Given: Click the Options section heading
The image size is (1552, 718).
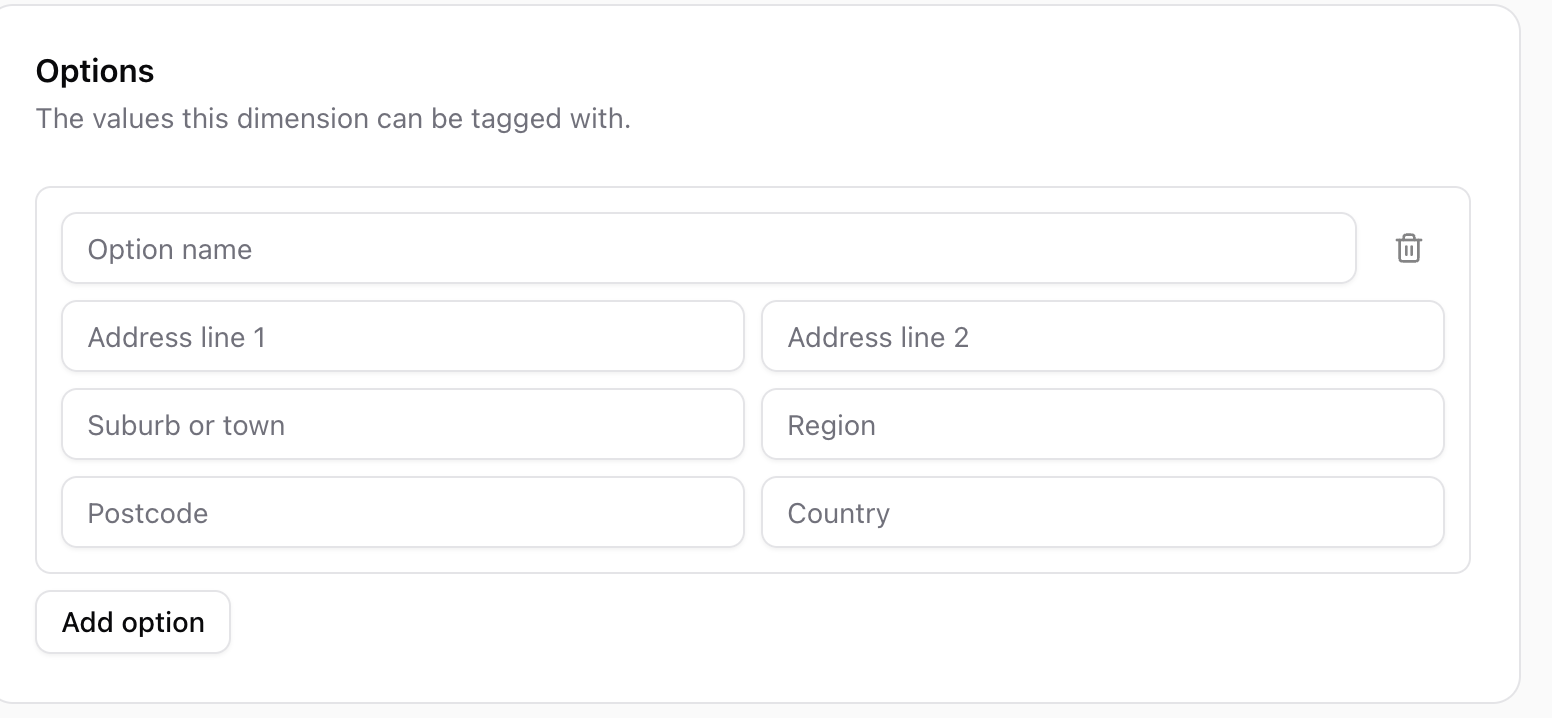Looking at the screenshot, I should [x=95, y=71].
